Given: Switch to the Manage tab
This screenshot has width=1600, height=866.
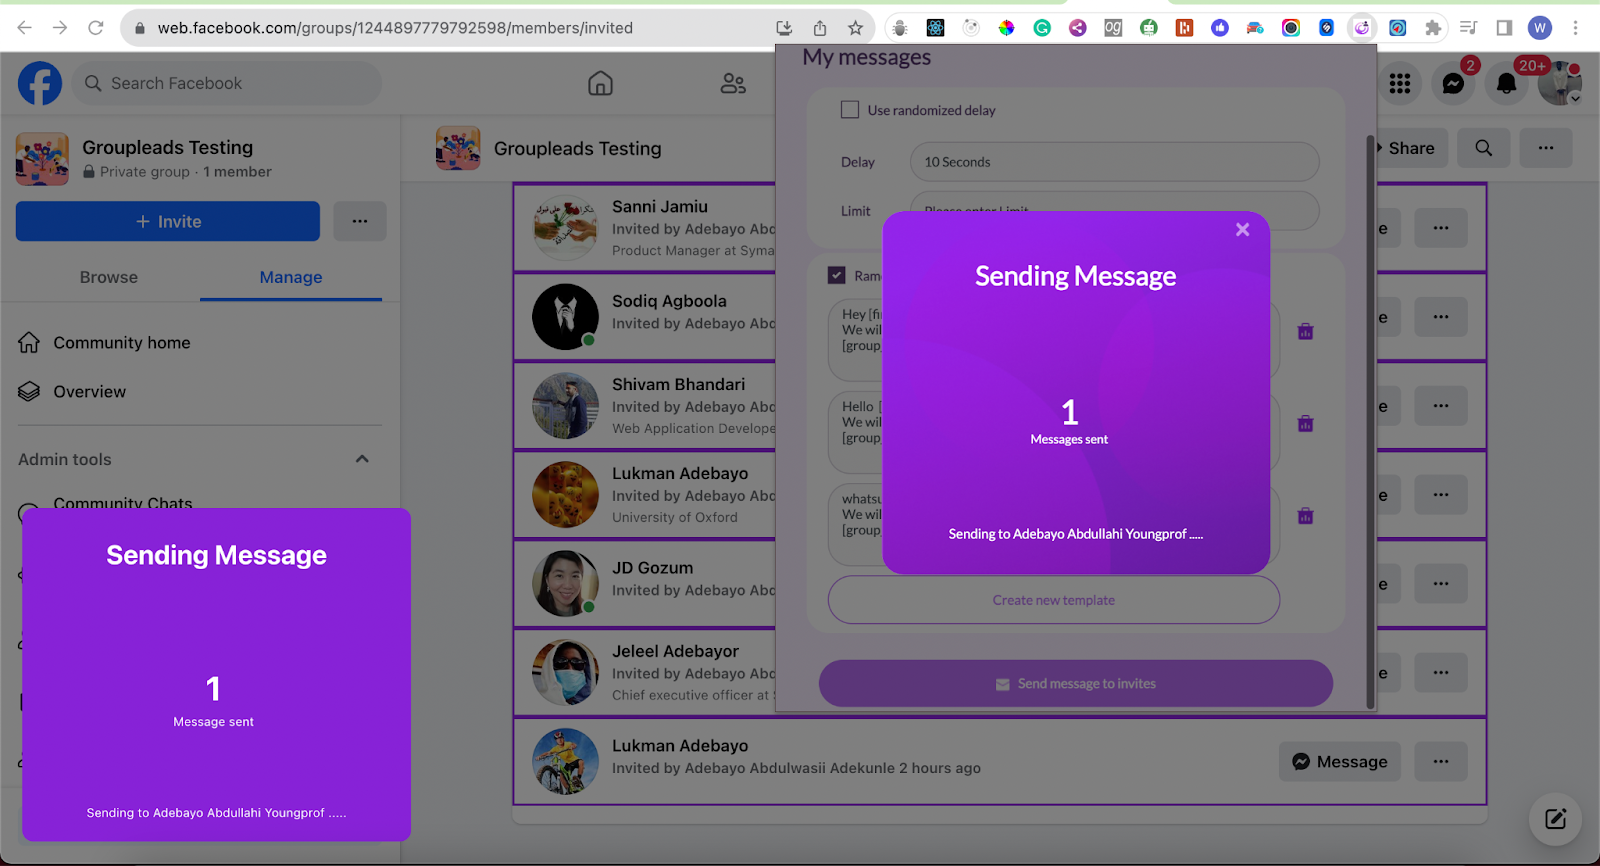Looking at the screenshot, I should (x=291, y=277).
